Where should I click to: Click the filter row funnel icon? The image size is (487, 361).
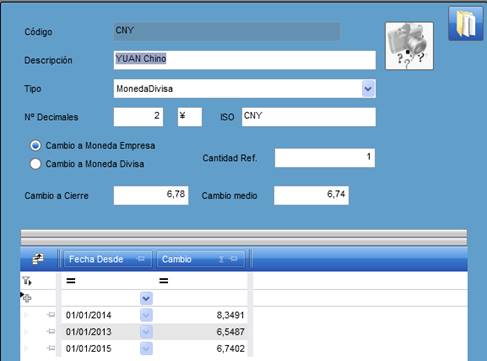(x=27, y=281)
